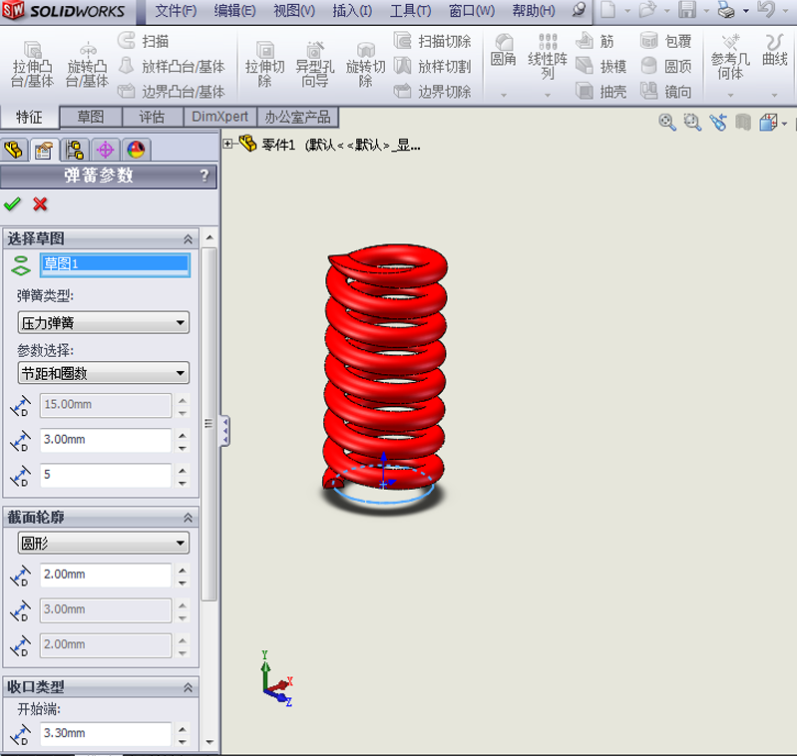Select the Linear Pattern (线性阵列) tool
Image resolution: width=797 pixels, height=756 pixels.
click(547, 56)
